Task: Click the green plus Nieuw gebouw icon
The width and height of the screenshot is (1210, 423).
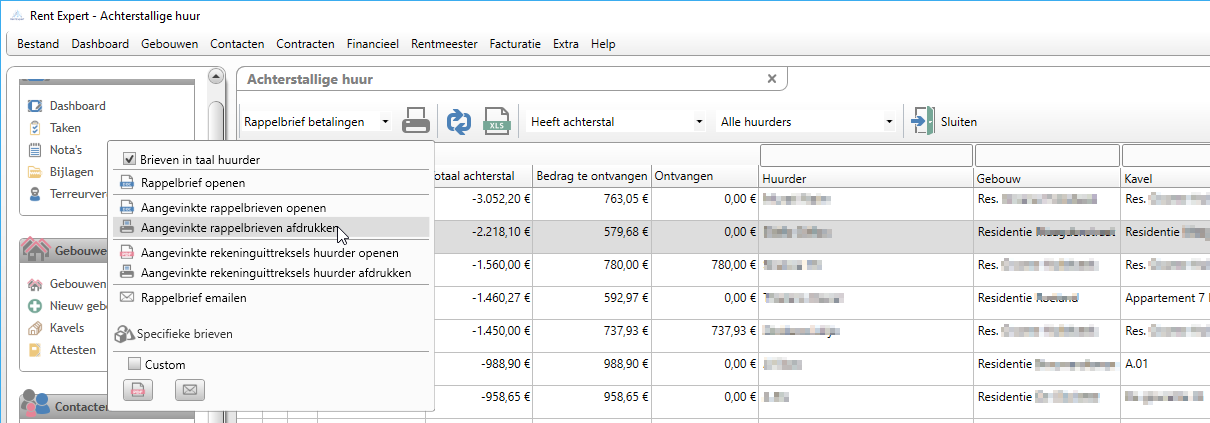Action: (x=36, y=306)
